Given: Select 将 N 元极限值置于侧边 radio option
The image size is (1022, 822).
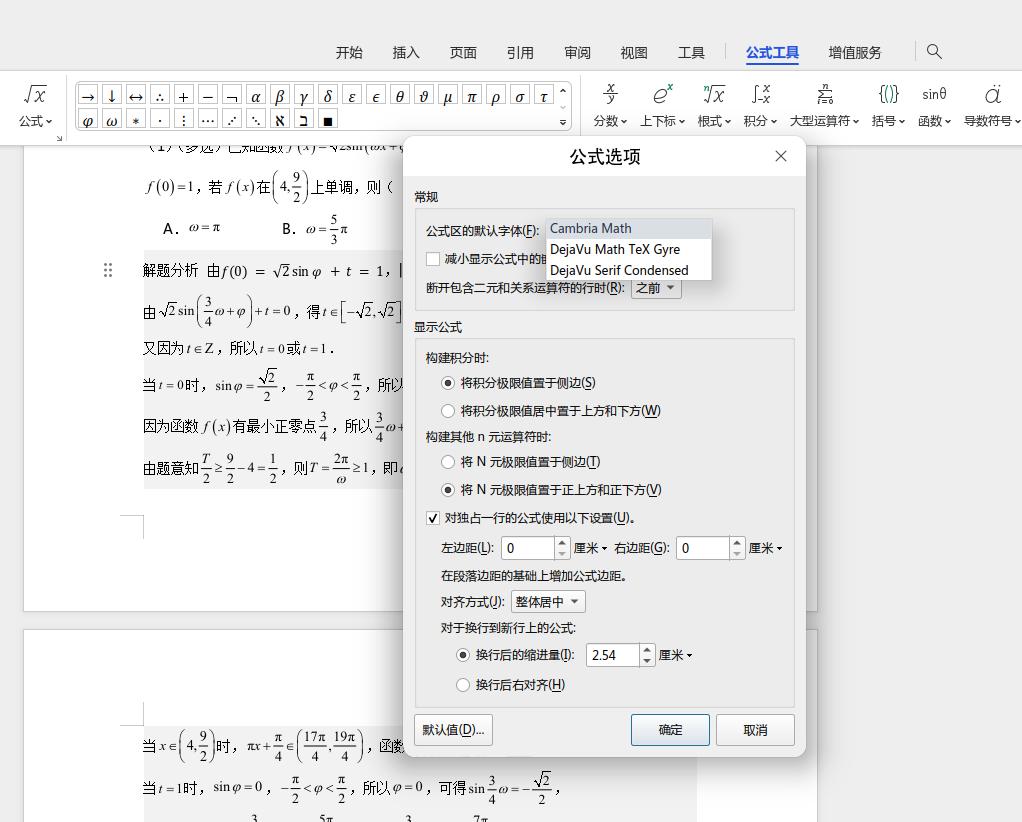Looking at the screenshot, I should [448, 462].
